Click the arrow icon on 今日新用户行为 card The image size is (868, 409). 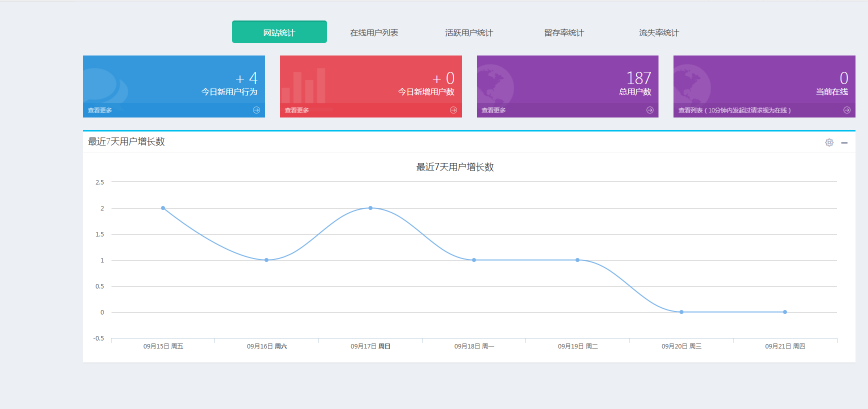tap(256, 110)
